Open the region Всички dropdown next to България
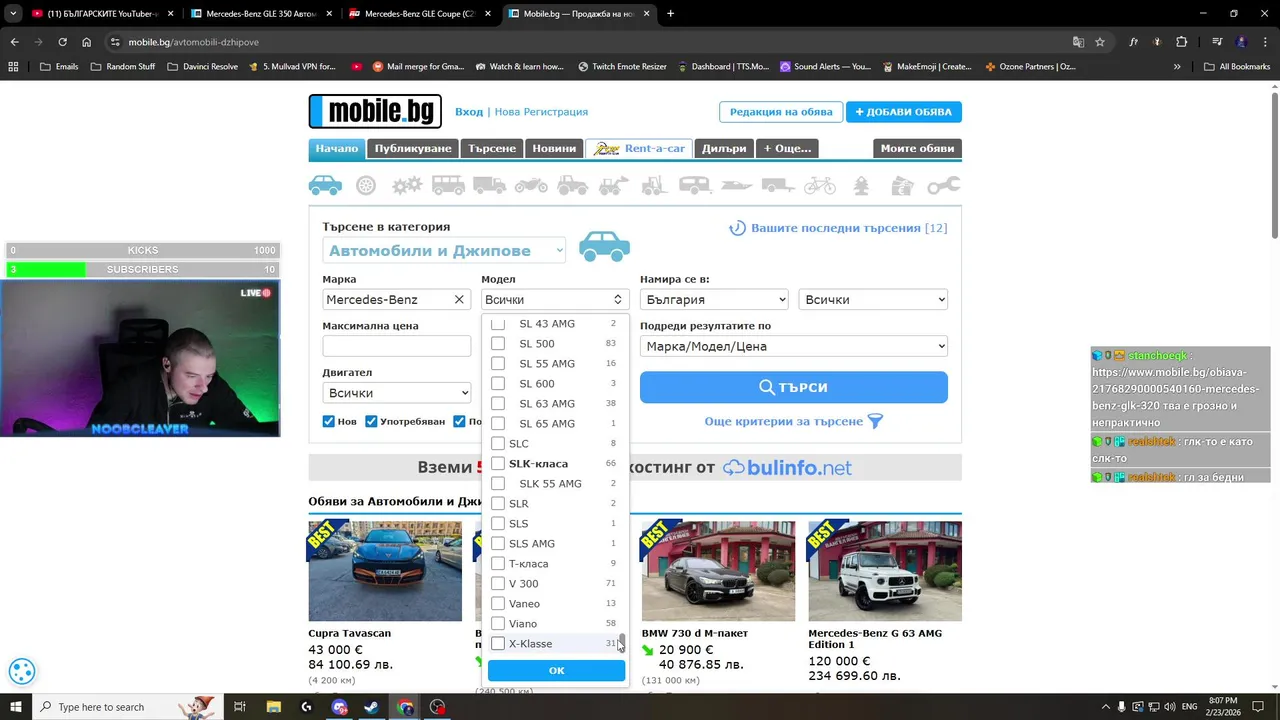 pos(873,299)
